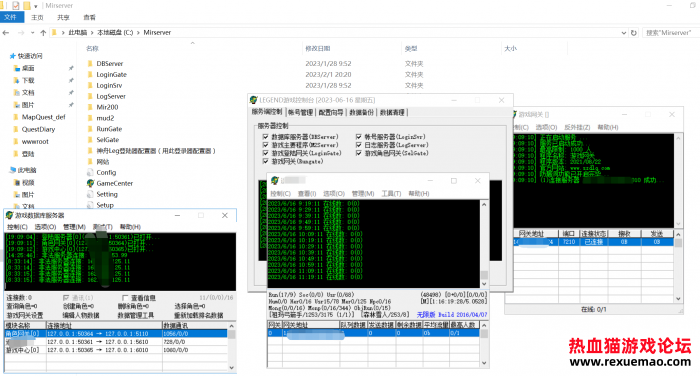The image size is (700, 376).
Task: Open the RunGate folder icon
Action: (90, 129)
